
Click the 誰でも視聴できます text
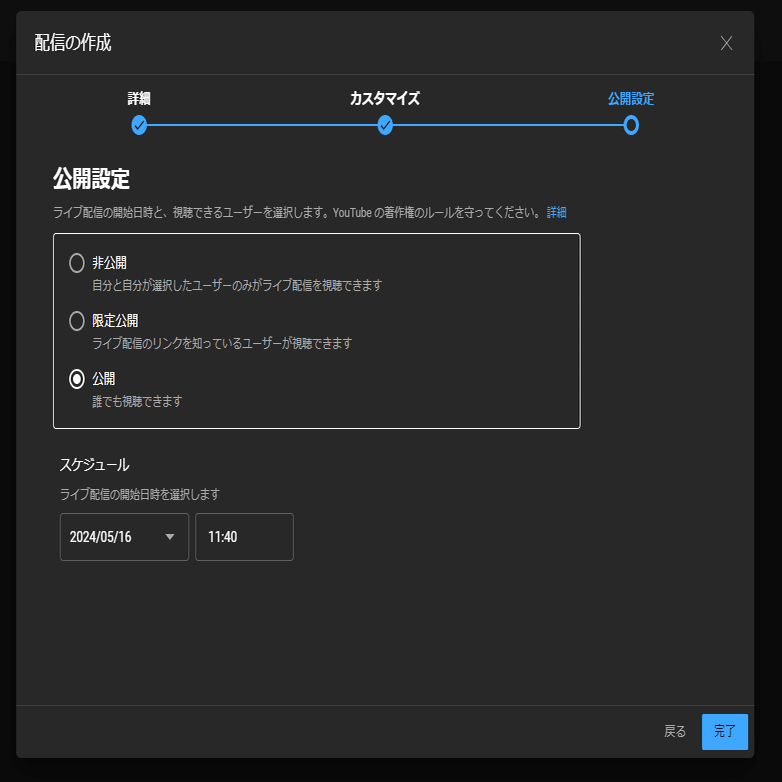coord(137,401)
